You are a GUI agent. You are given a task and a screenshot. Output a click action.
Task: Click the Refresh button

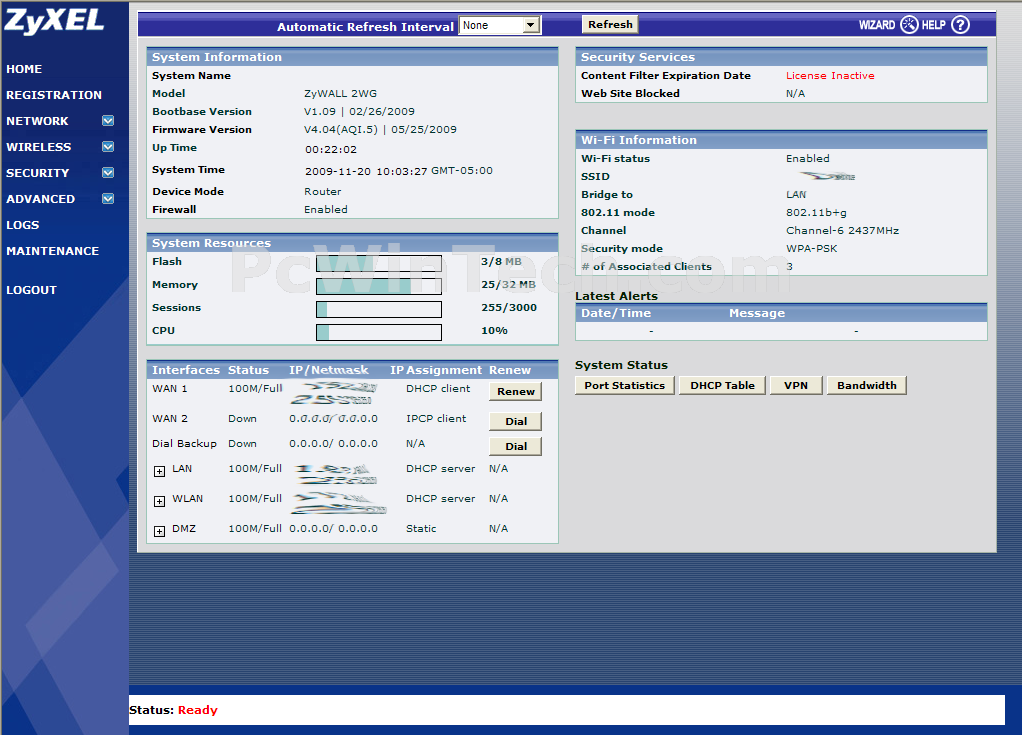(610, 25)
